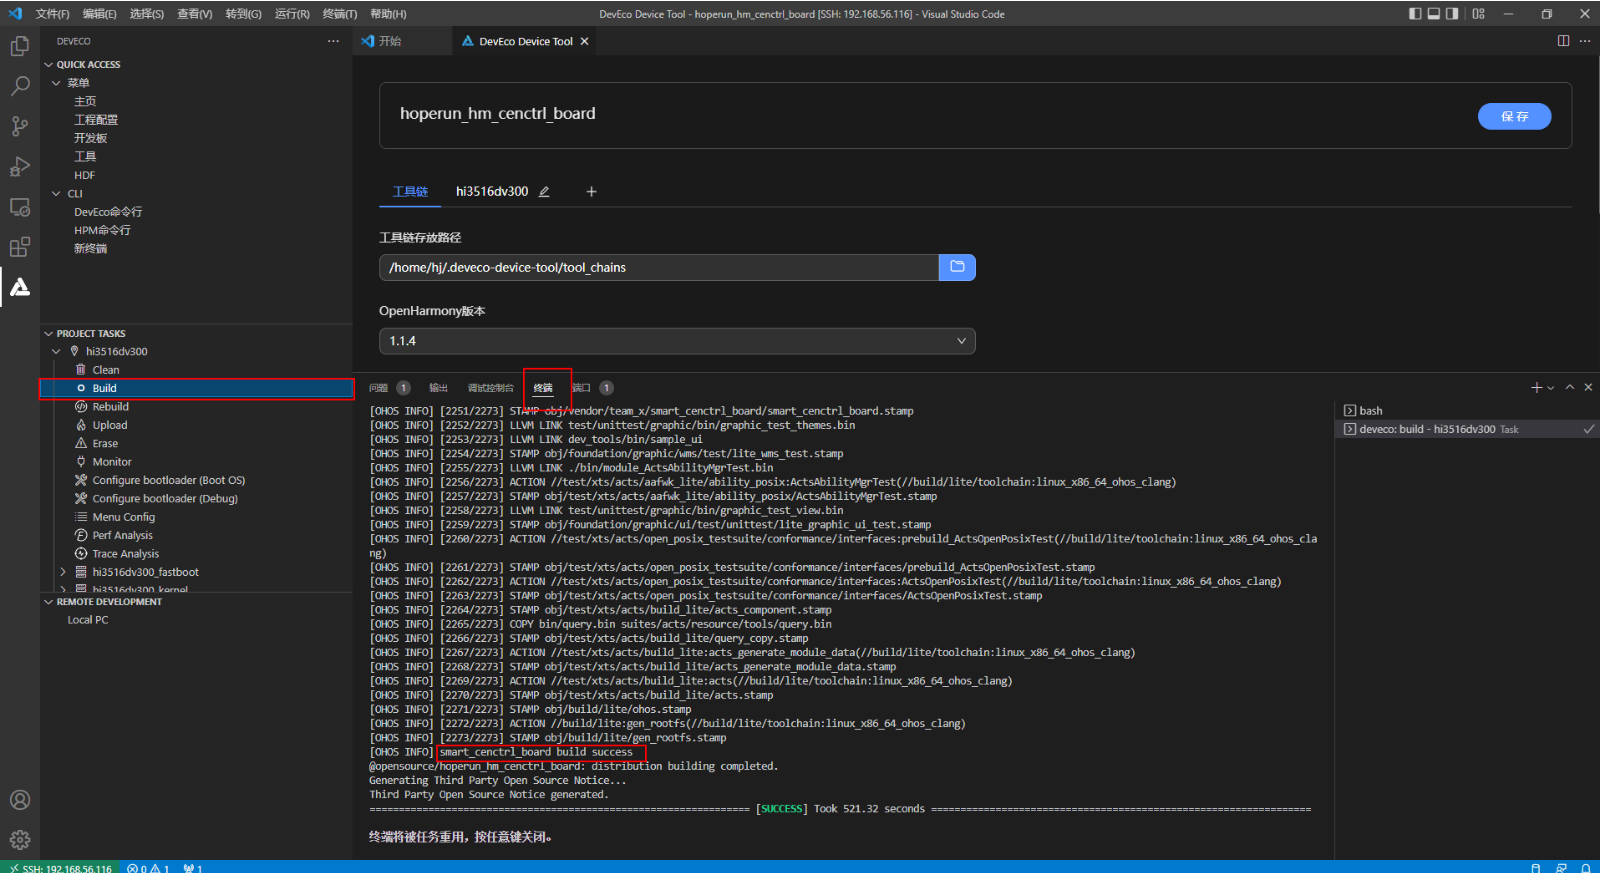Toggle primary sidebar layout icon
This screenshot has width=1602, height=873.
pyautogui.click(x=1415, y=14)
